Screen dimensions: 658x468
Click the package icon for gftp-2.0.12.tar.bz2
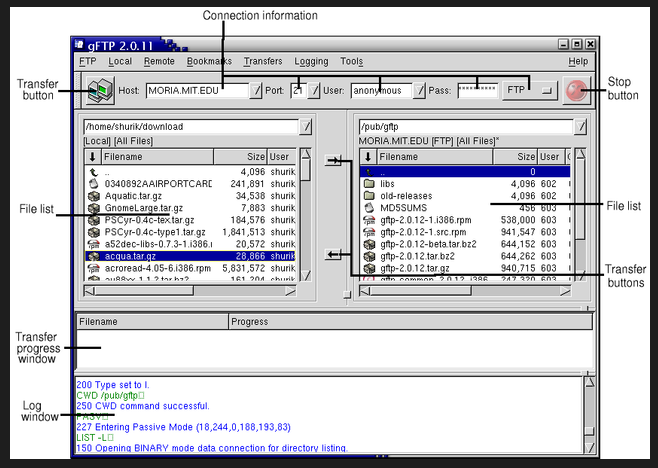pyautogui.click(x=369, y=256)
